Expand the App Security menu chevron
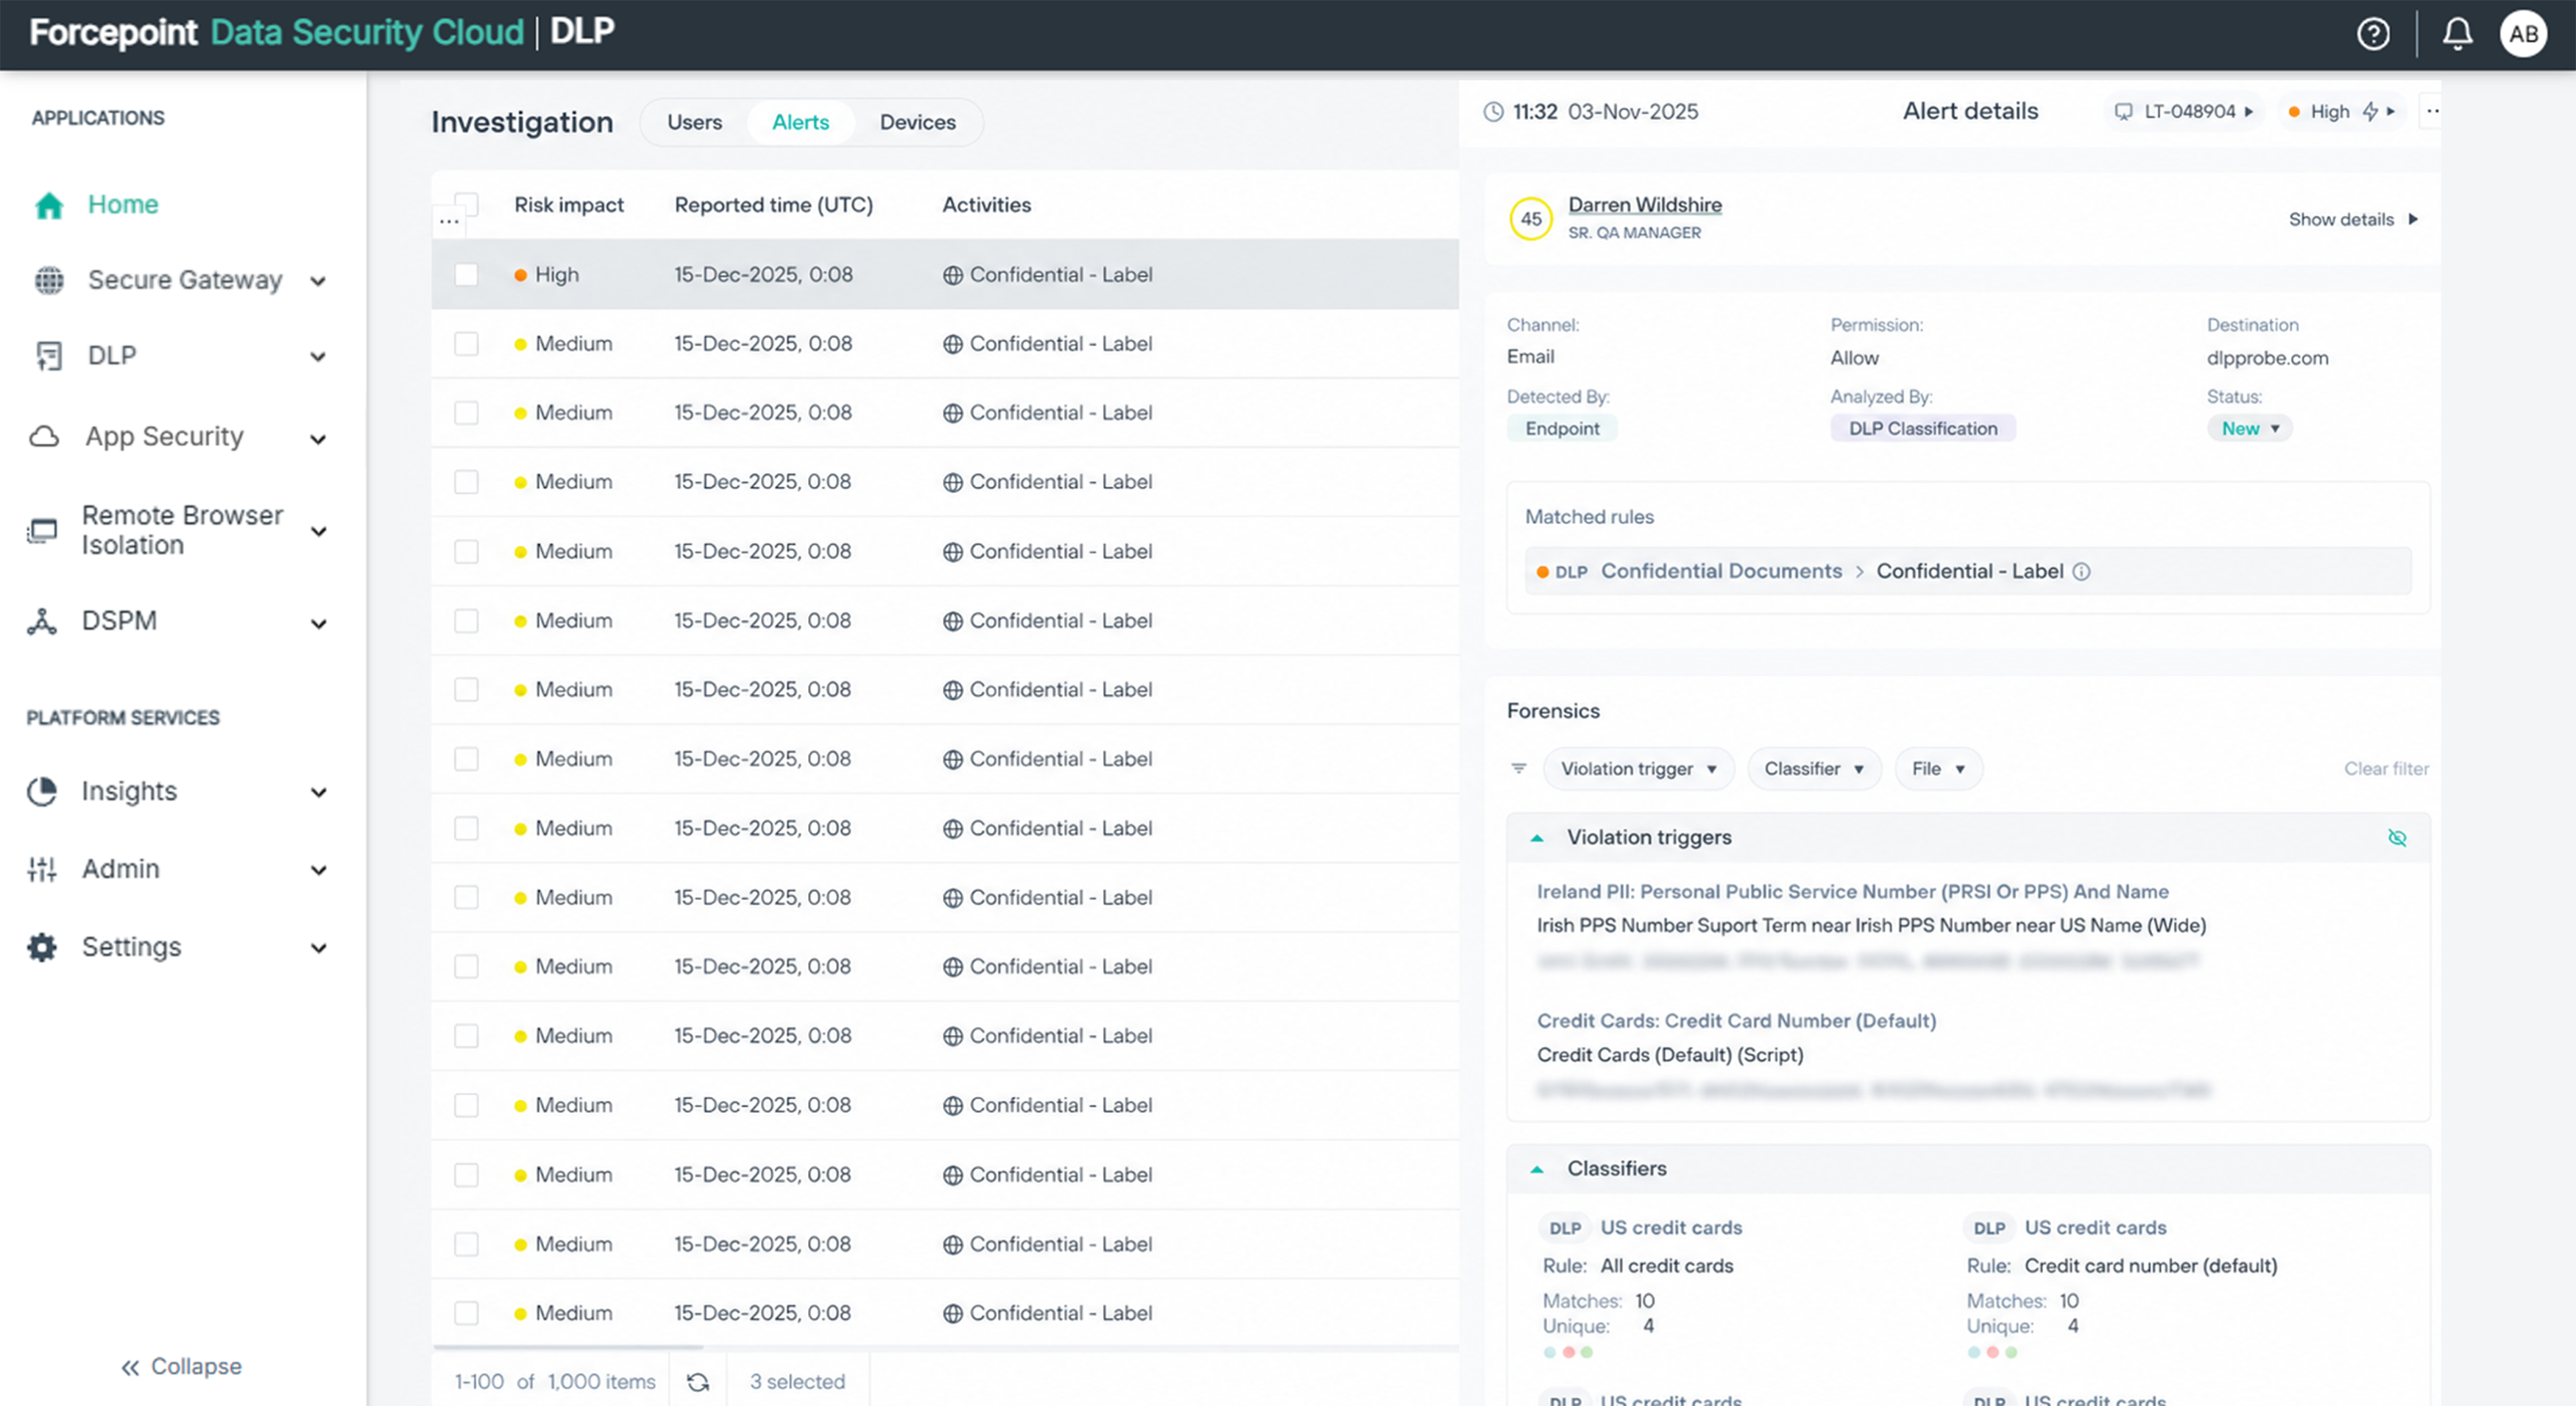This screenshot has width=2576, height=1406. (x=318, y=439)
